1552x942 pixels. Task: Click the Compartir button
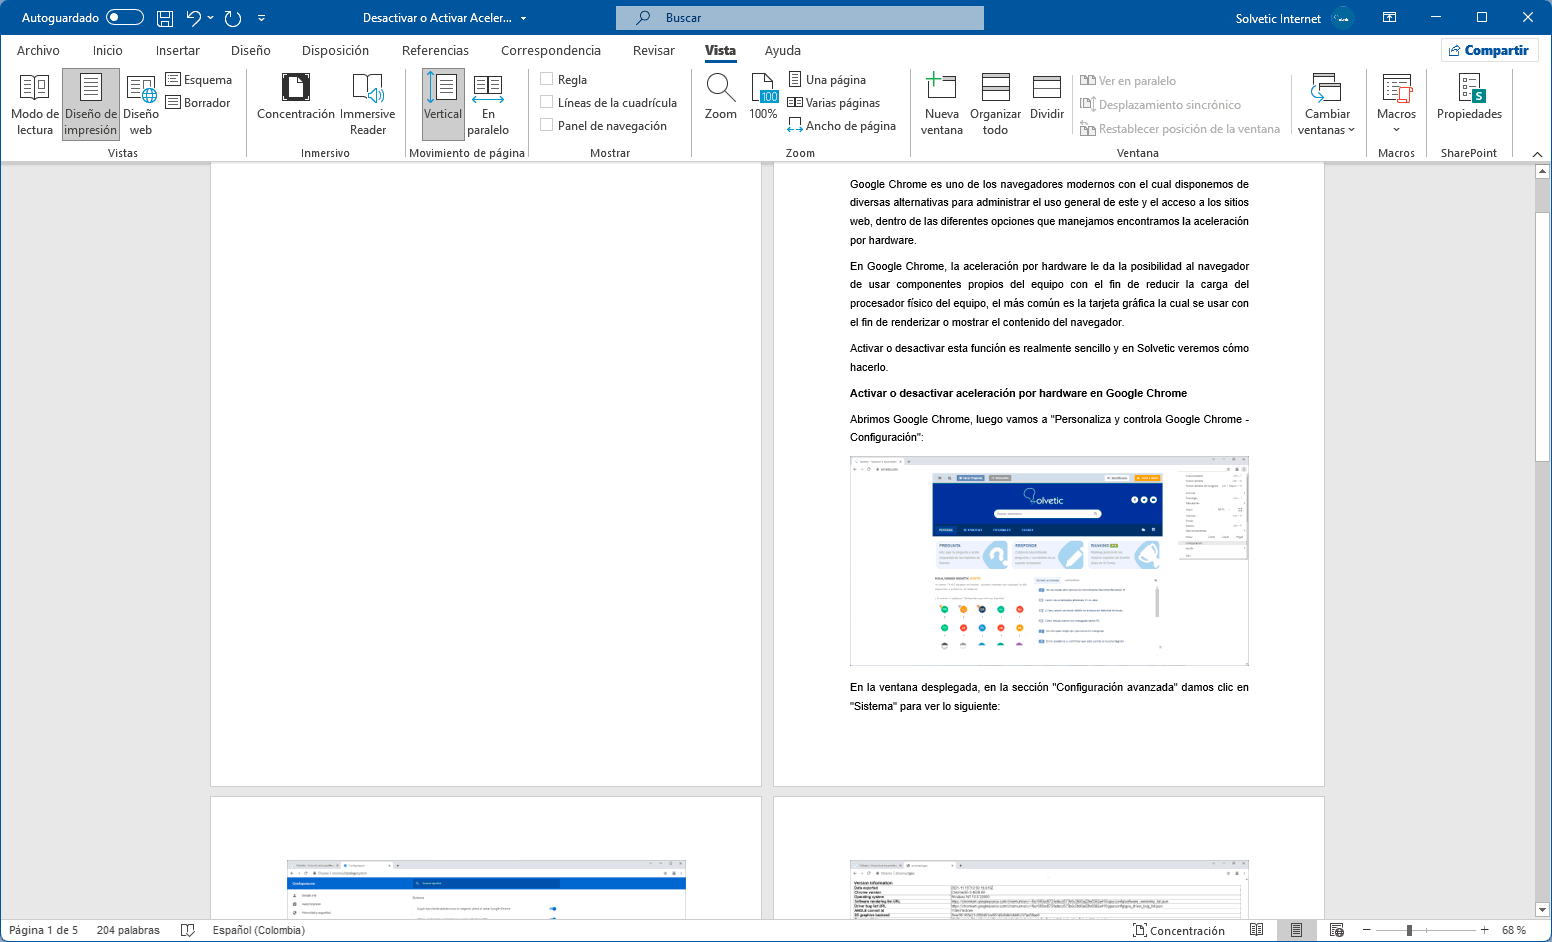1489,50
